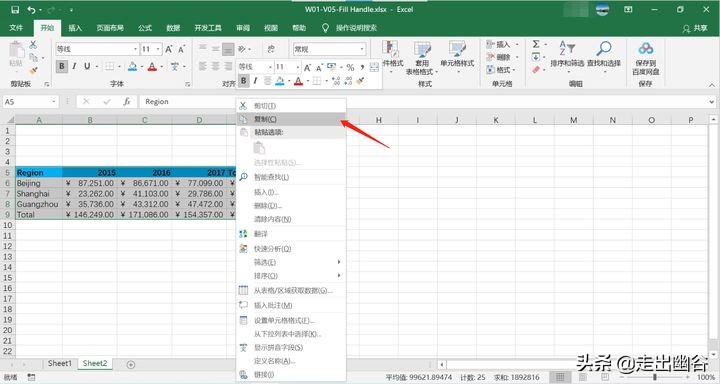720x384 pixels.
Task: Click font color swatch in mini toolbar
Action: 298,81
